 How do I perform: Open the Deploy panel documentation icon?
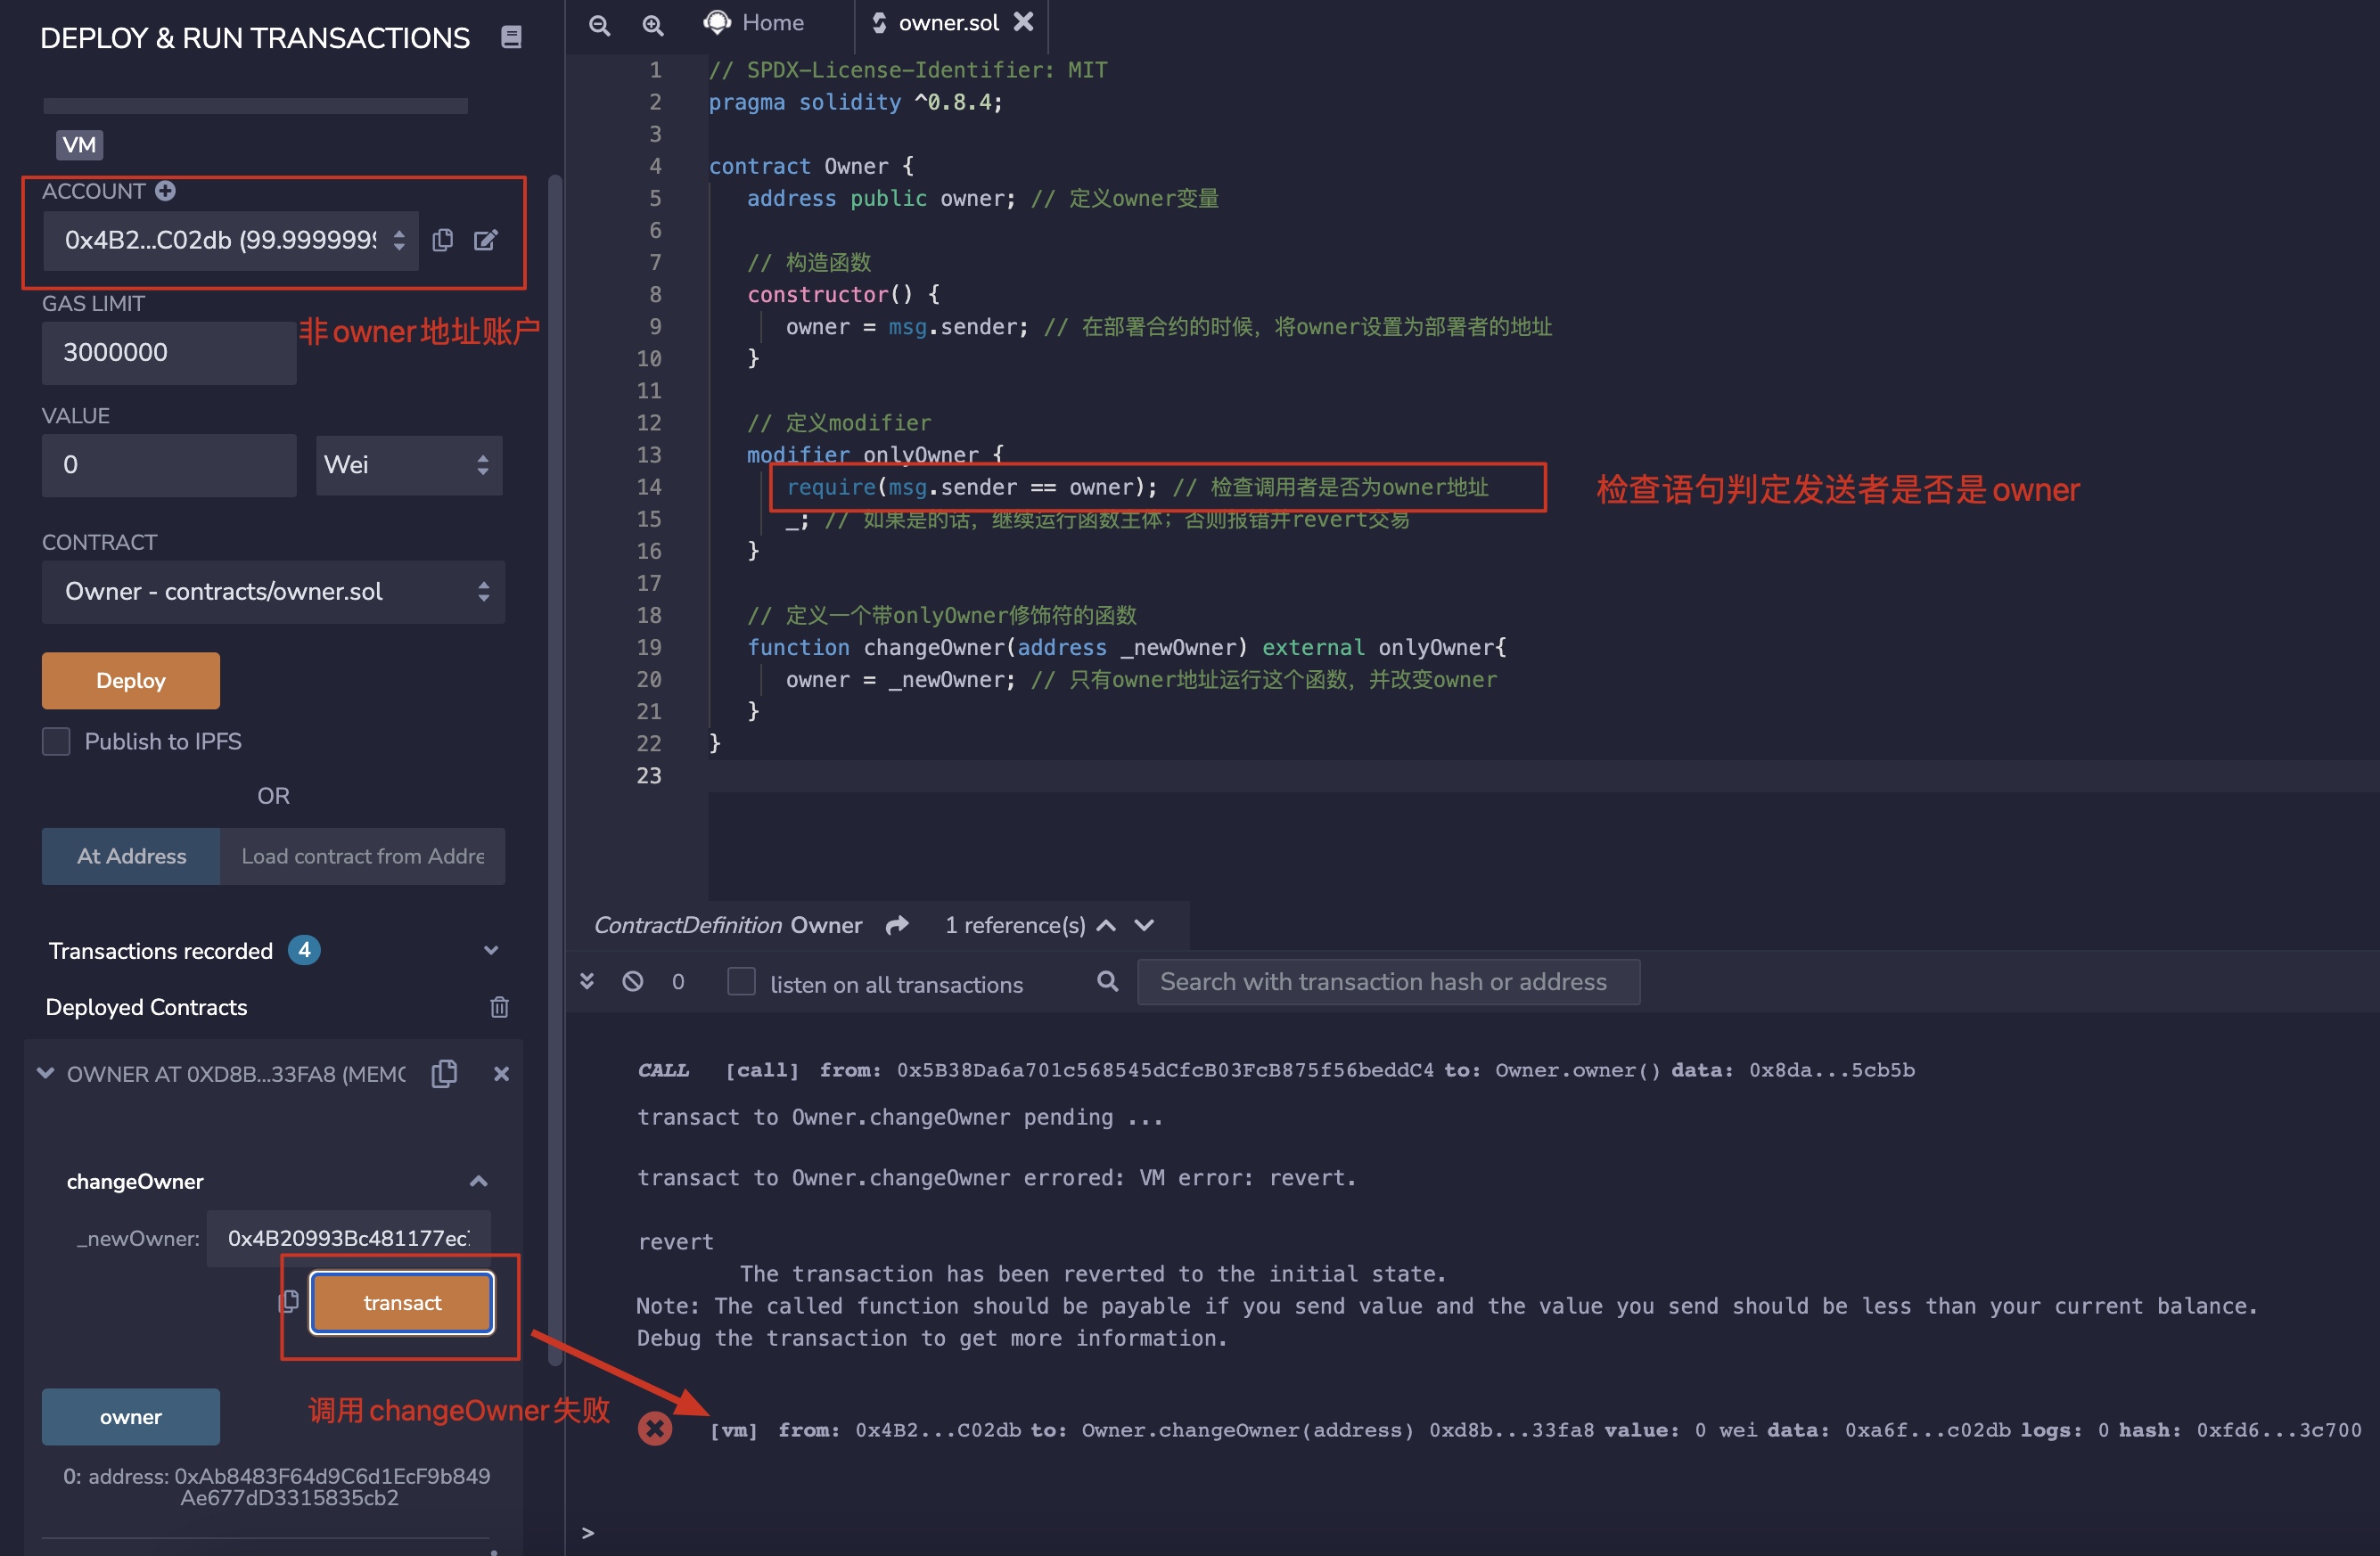click(511, 38)
